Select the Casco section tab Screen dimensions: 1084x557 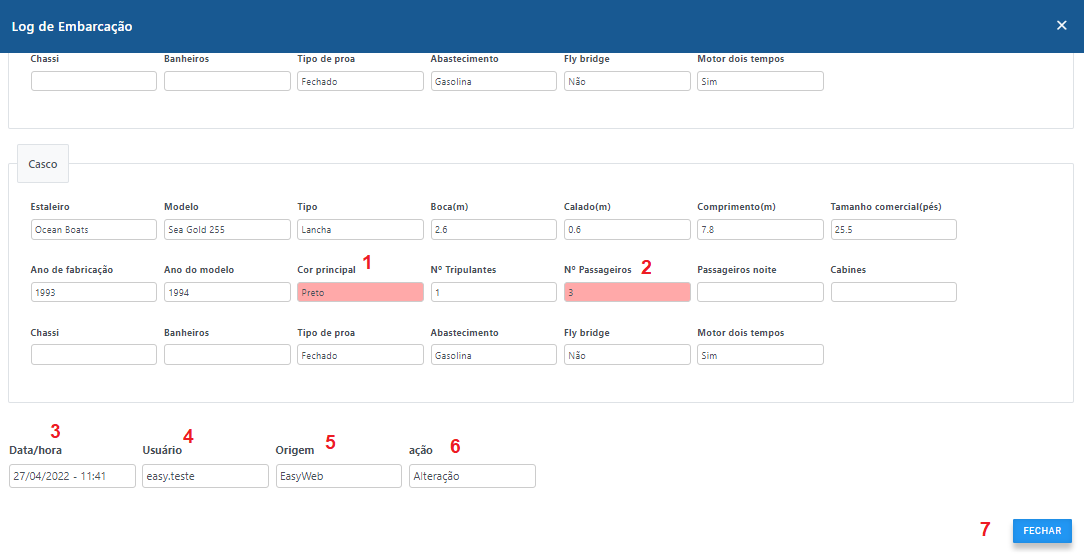43,164
